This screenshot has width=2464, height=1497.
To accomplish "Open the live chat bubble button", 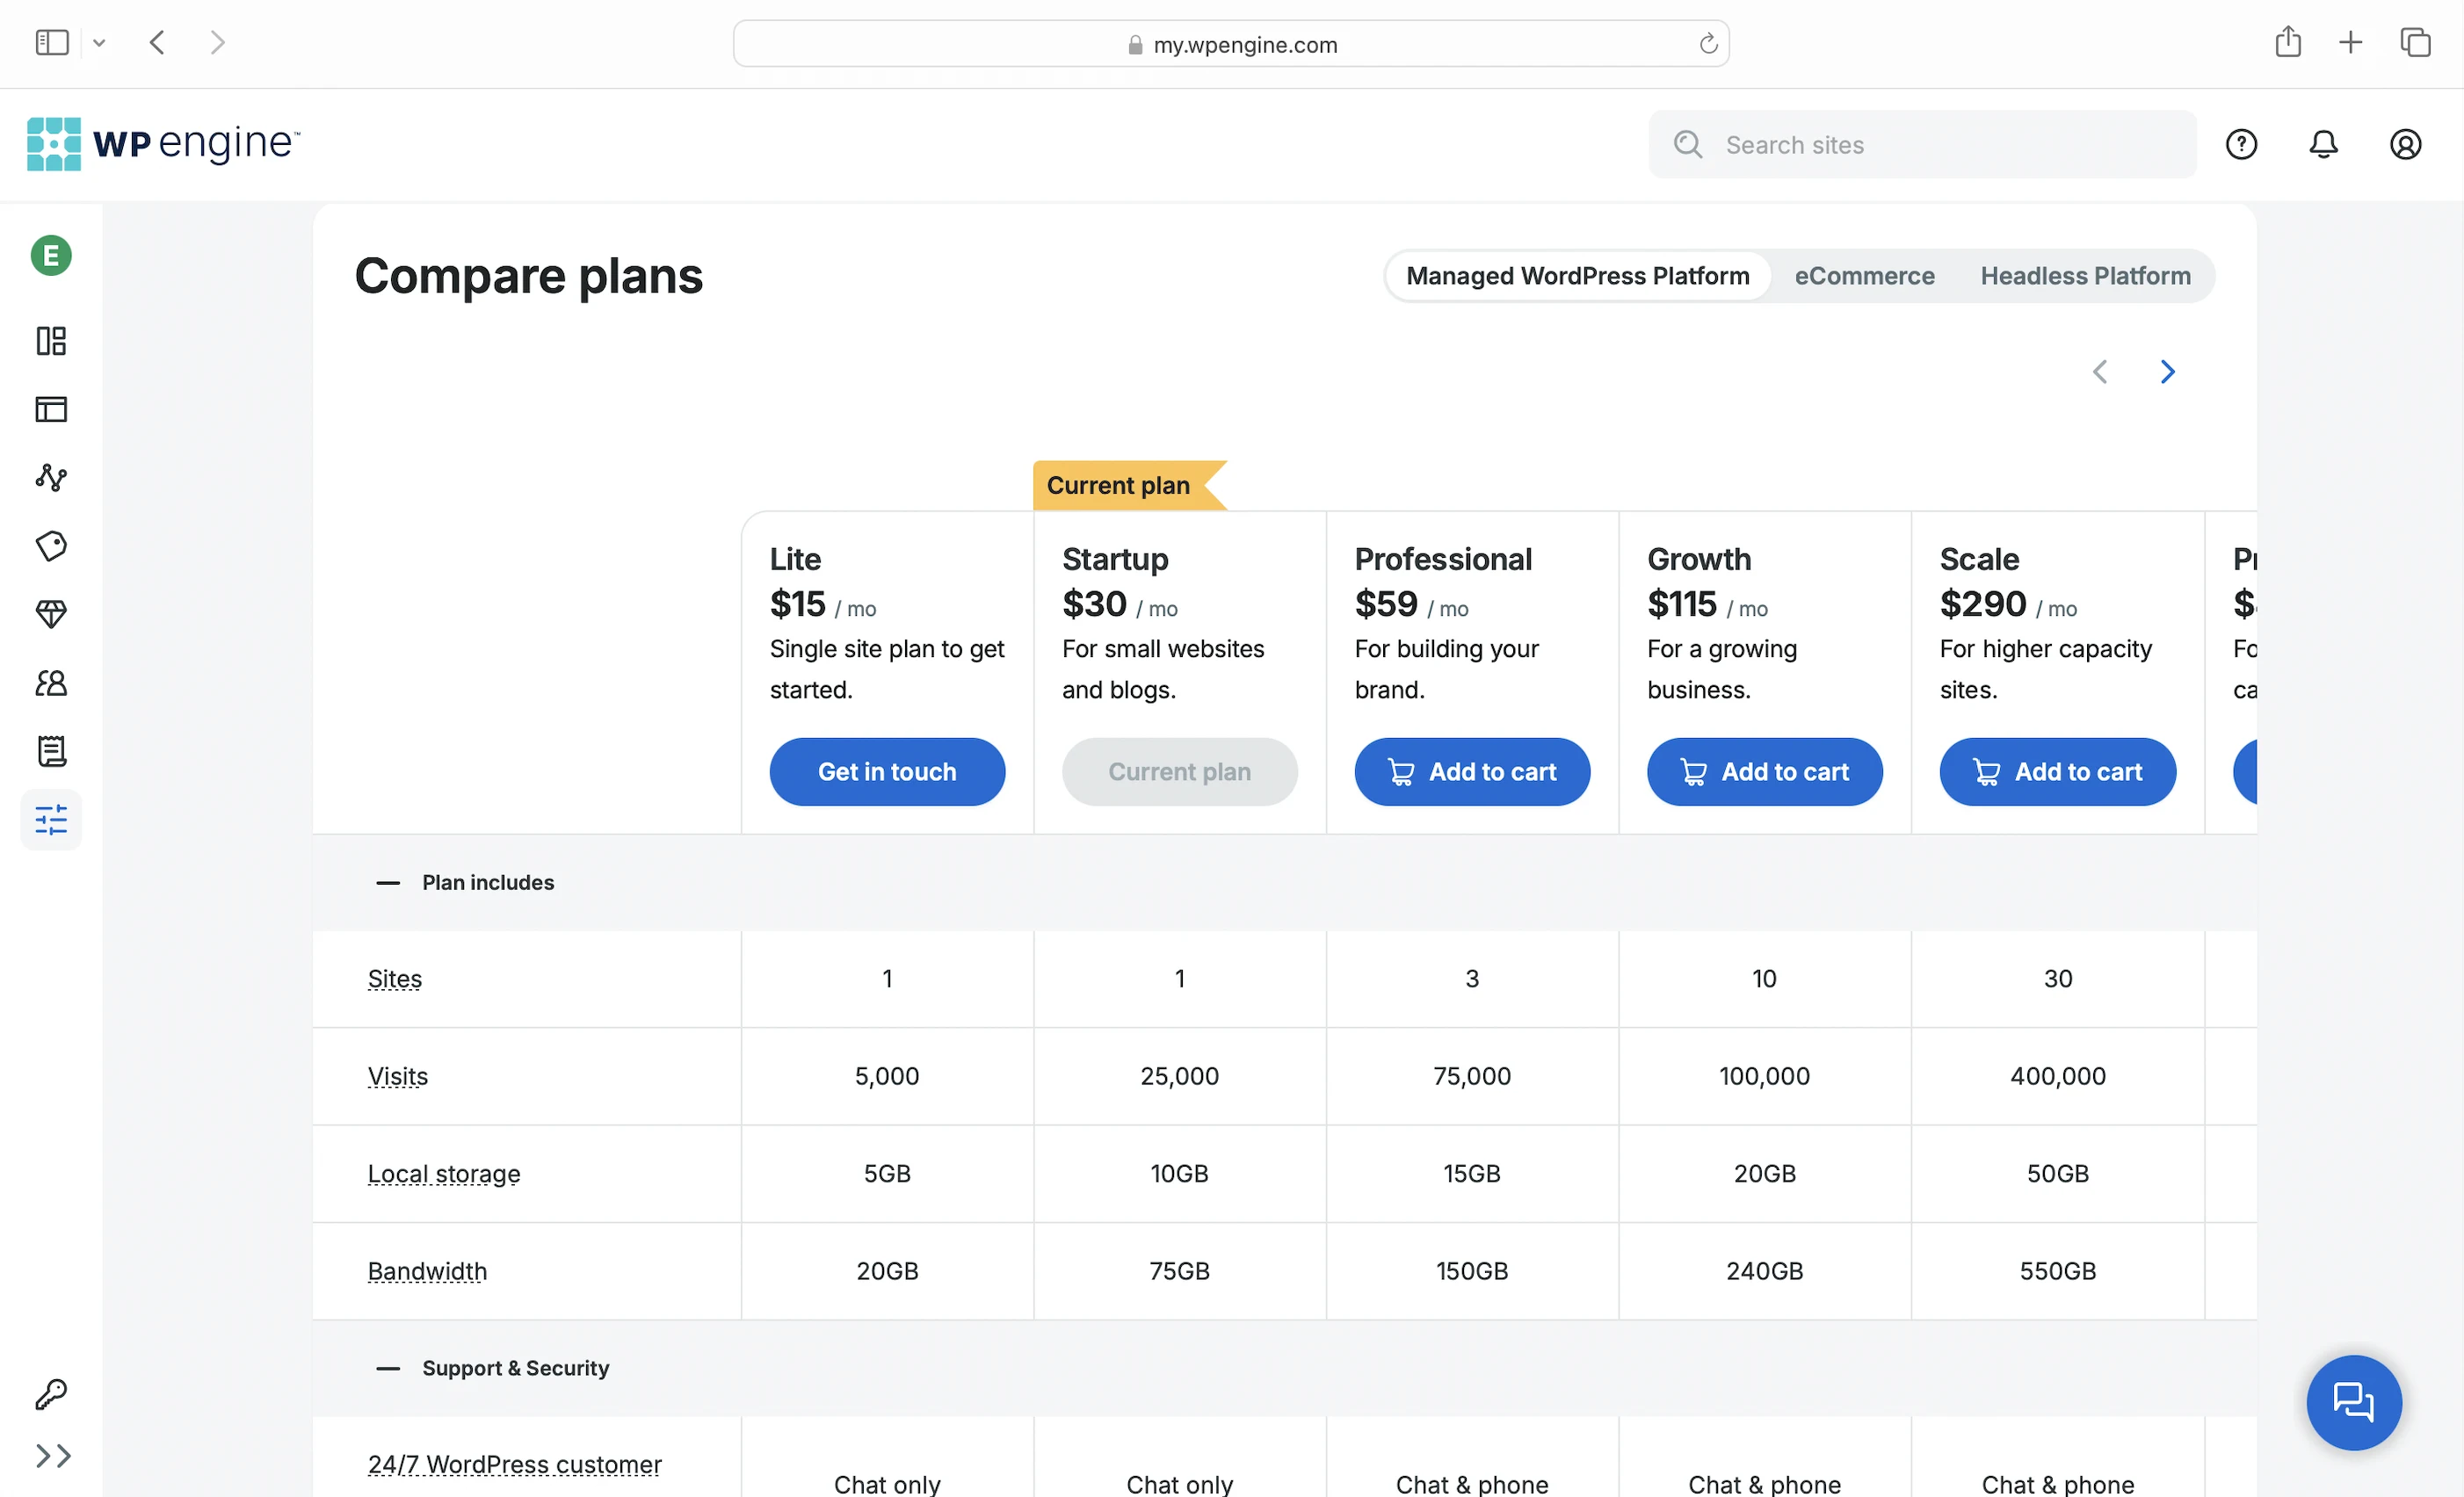I will (x=2353, y=1402).
